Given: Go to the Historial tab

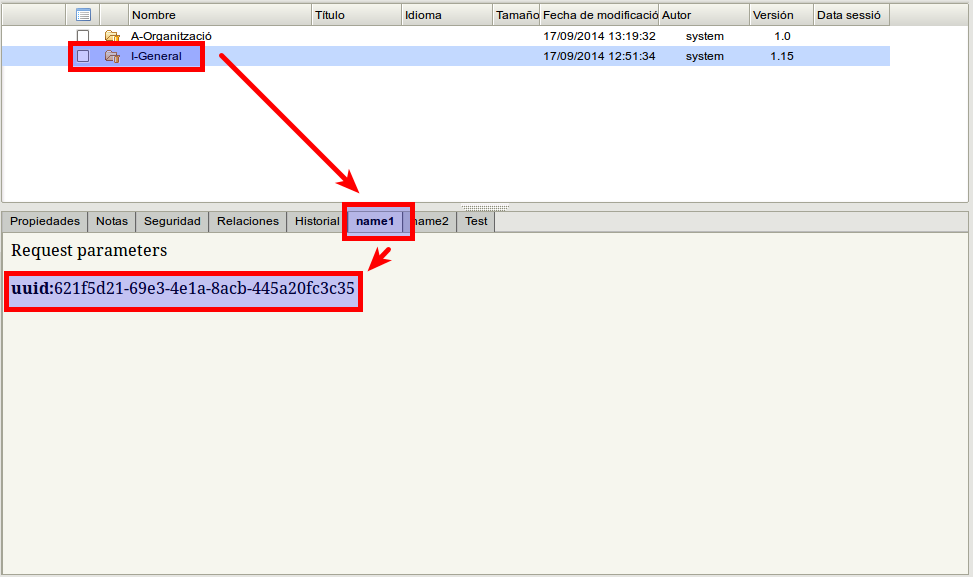Looking at the screenshot, I should pyautogui.click(x=316, y=221).
